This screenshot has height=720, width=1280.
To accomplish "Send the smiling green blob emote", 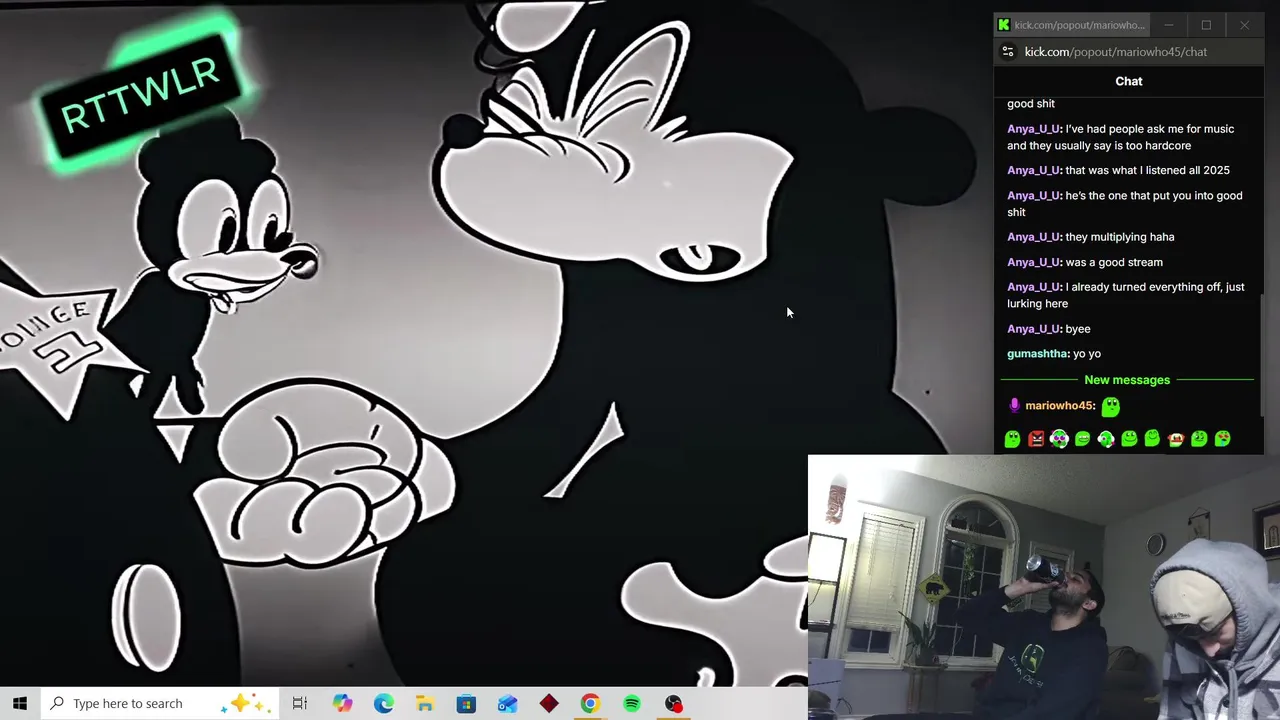I will [x=1129, y=439].
